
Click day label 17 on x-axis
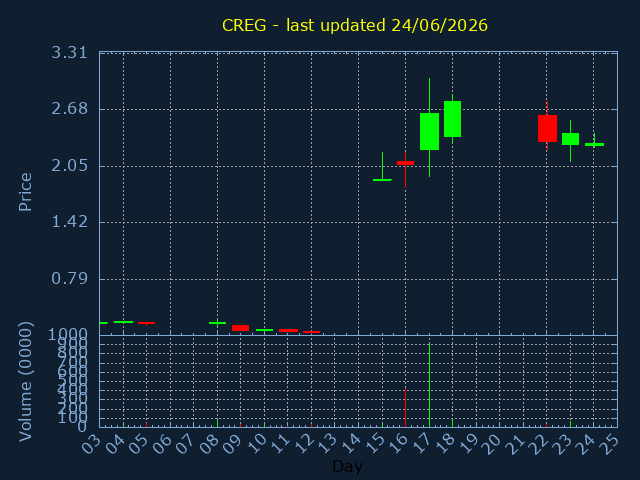coord(421,444)
